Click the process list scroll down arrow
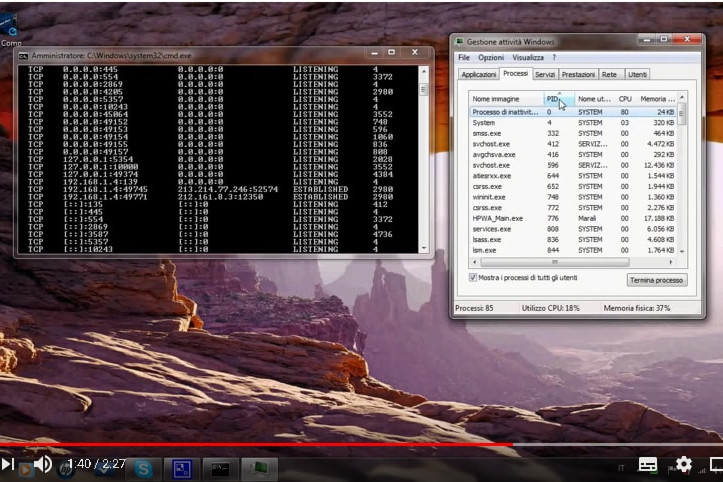This screenshot has width=723, height=482. [682, 251]
